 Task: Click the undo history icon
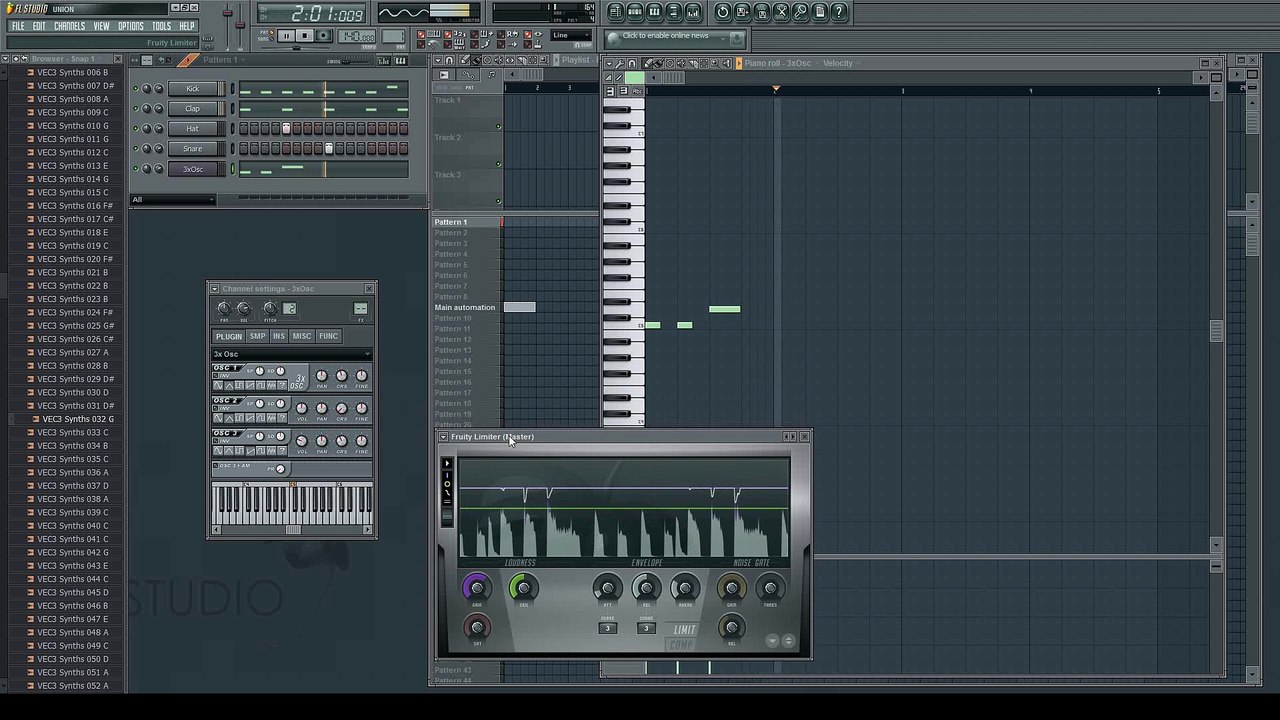723,12
